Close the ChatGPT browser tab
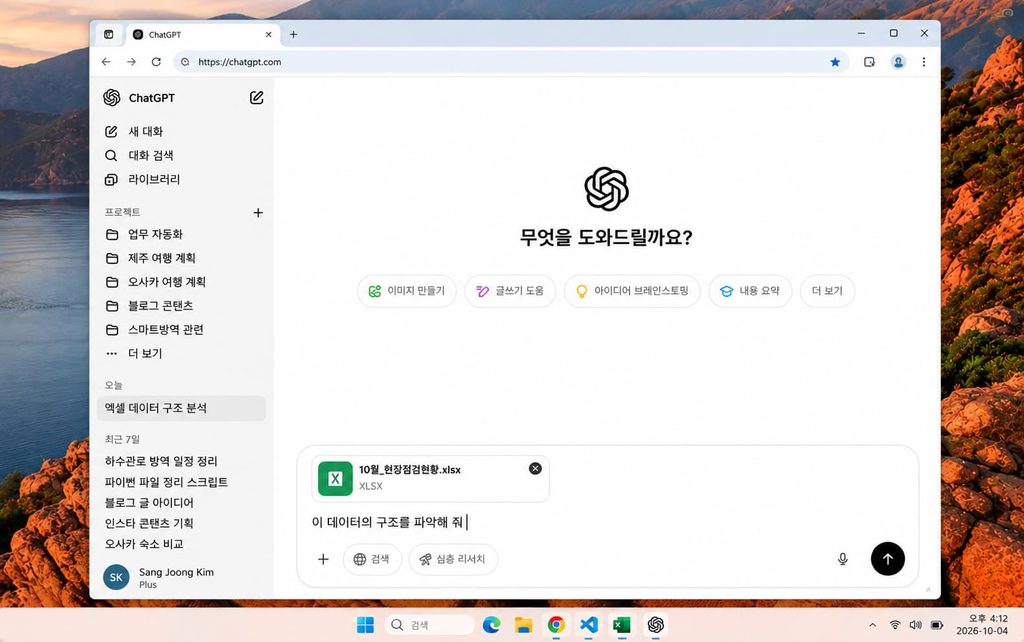 point(268,35)
